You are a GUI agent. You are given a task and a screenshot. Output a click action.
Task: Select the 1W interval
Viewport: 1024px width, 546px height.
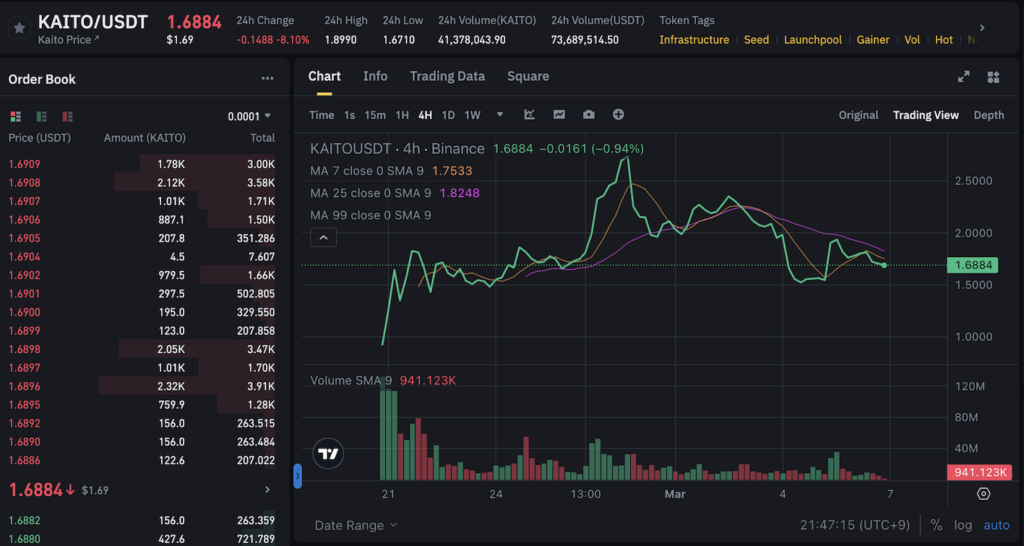(x=472, y=115)
